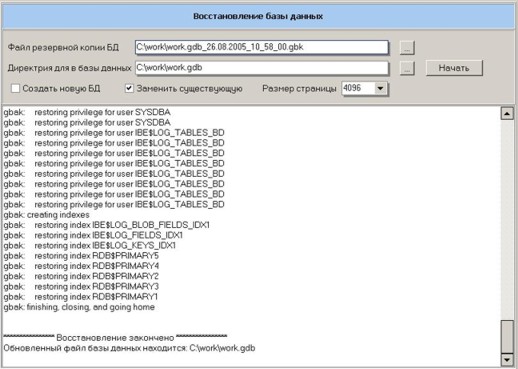Click the database directory path input field
Viewport: 518px width, 369px height.
click(262, 68)
